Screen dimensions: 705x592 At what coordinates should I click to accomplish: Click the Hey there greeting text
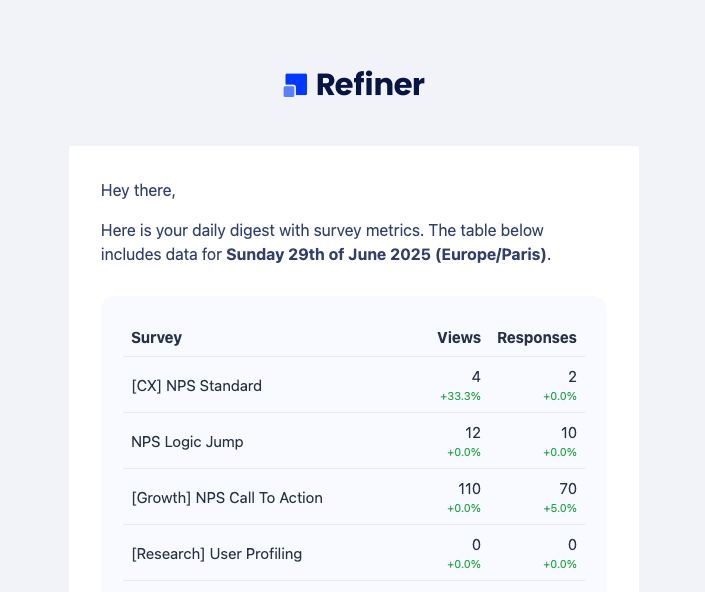coord(138,191)
